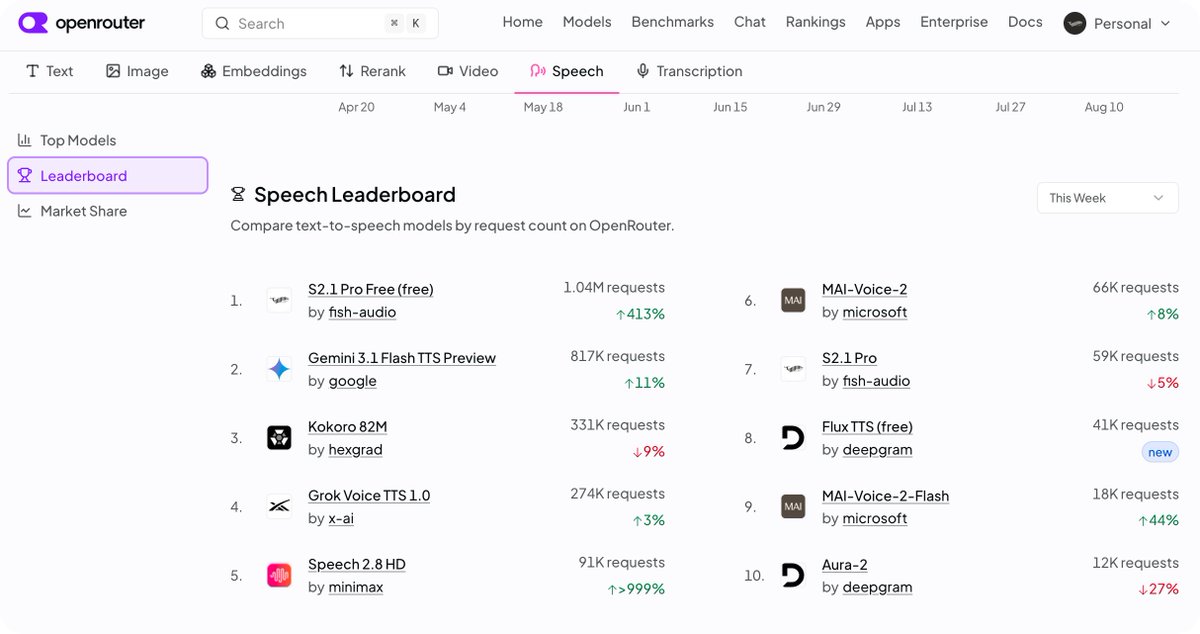Open the Video modality tab
Viewport: 1200px width, 634px height.
tap(468, 71)
